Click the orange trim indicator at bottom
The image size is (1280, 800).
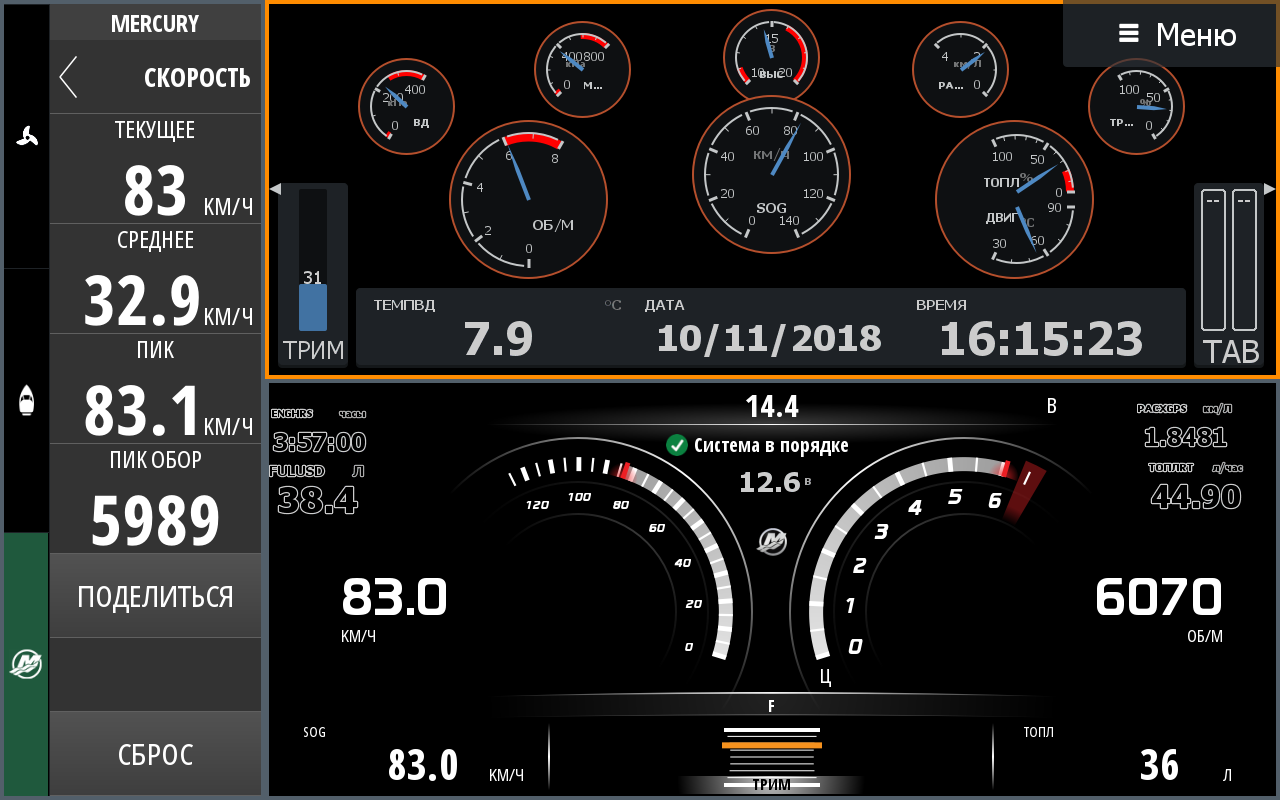771,745
